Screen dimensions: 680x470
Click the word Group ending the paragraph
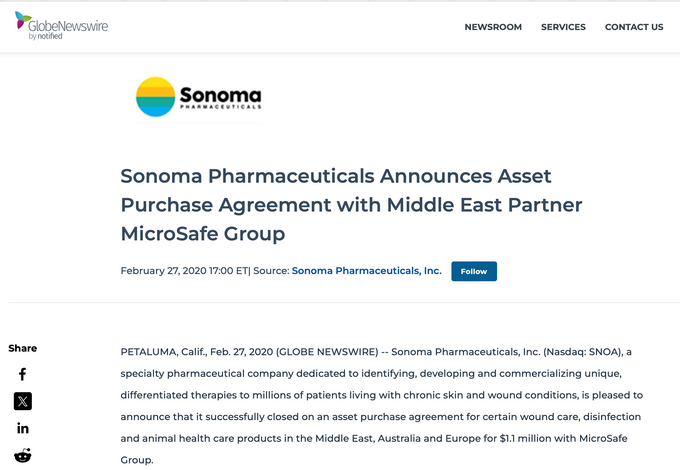(x=137, y=460)
